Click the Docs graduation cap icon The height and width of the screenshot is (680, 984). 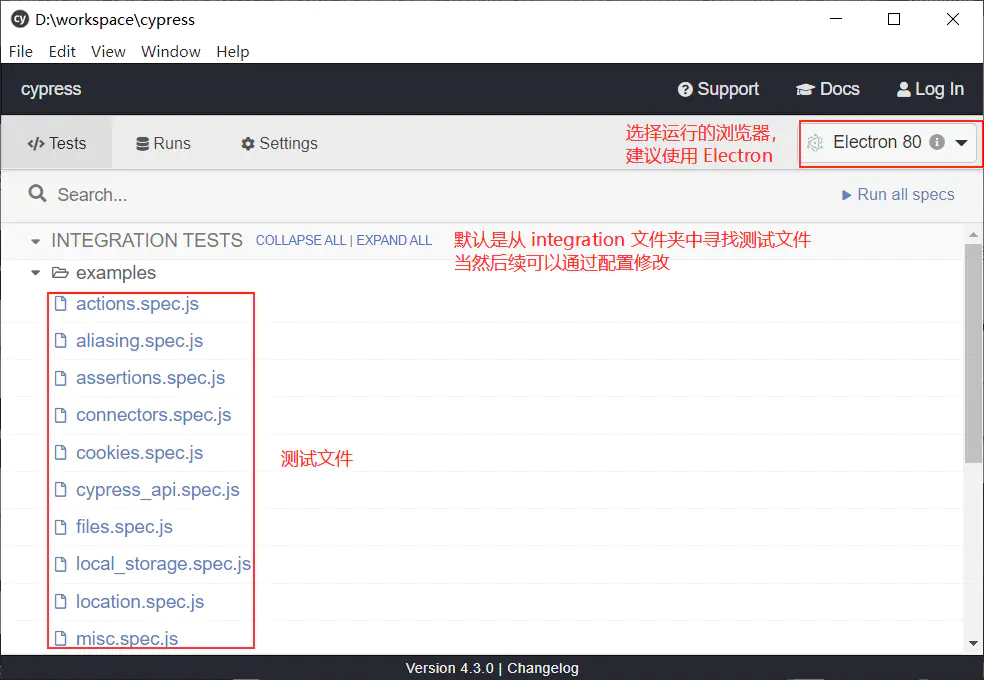pos(805,90)
